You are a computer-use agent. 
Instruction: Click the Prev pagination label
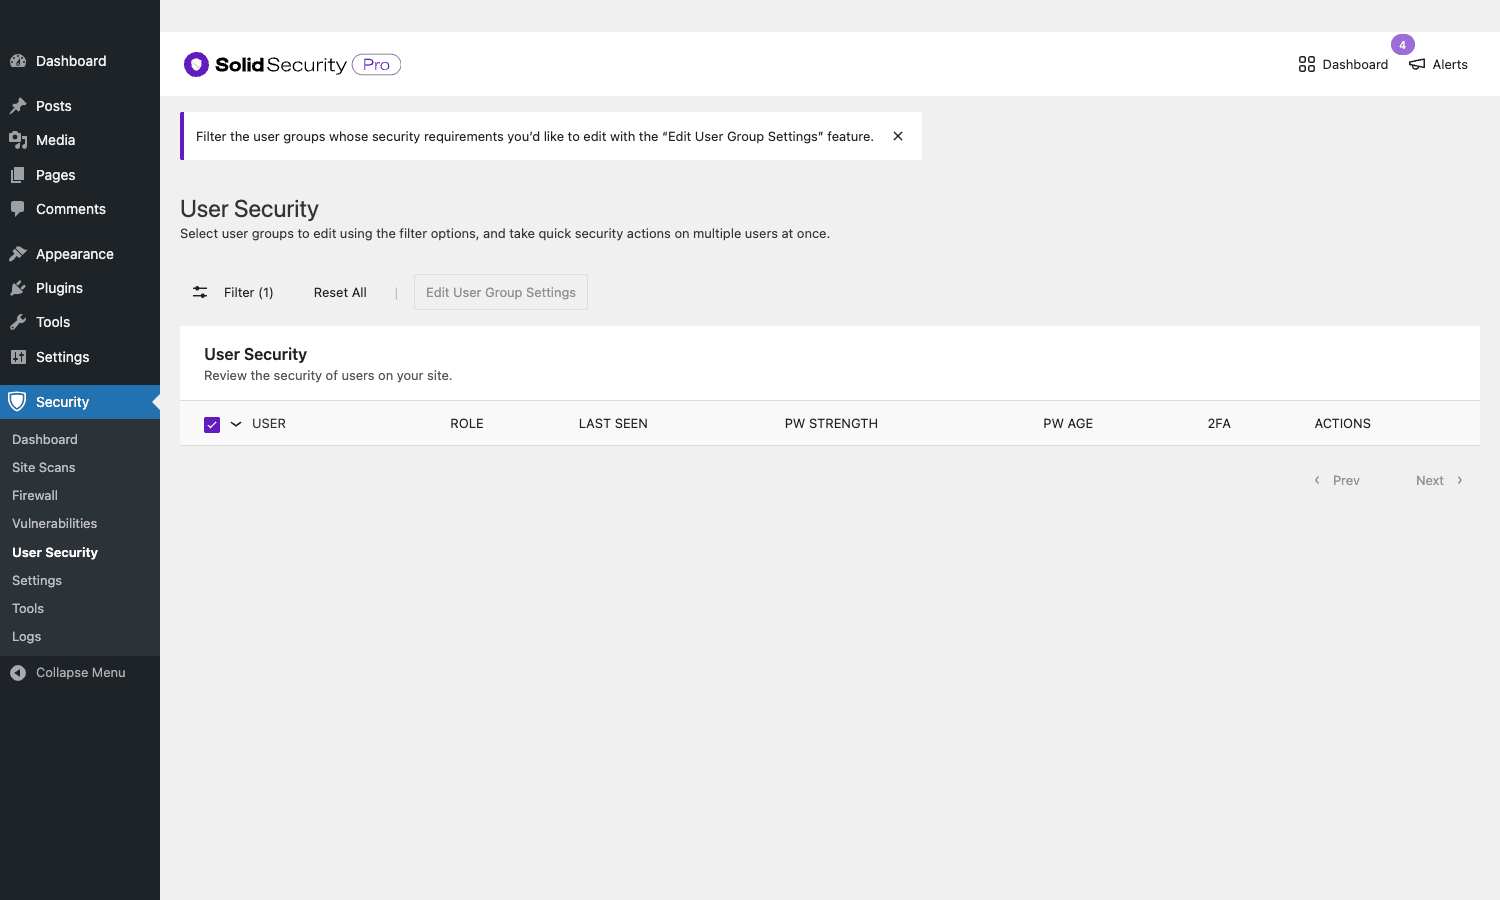click(x=1346, y=480)
